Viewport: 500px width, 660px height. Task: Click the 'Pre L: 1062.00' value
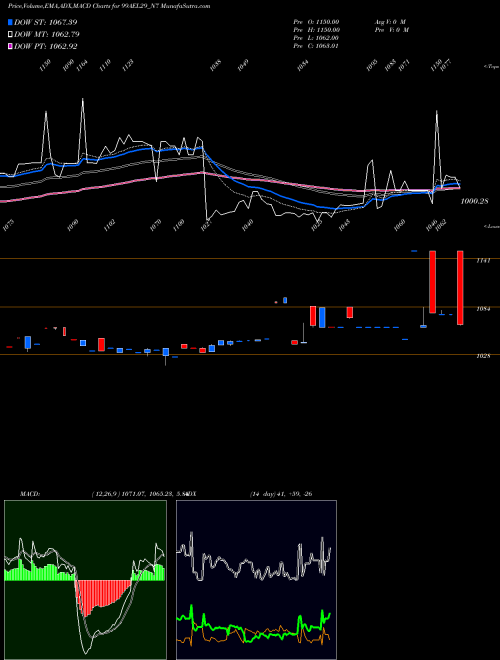click(316, 38)
